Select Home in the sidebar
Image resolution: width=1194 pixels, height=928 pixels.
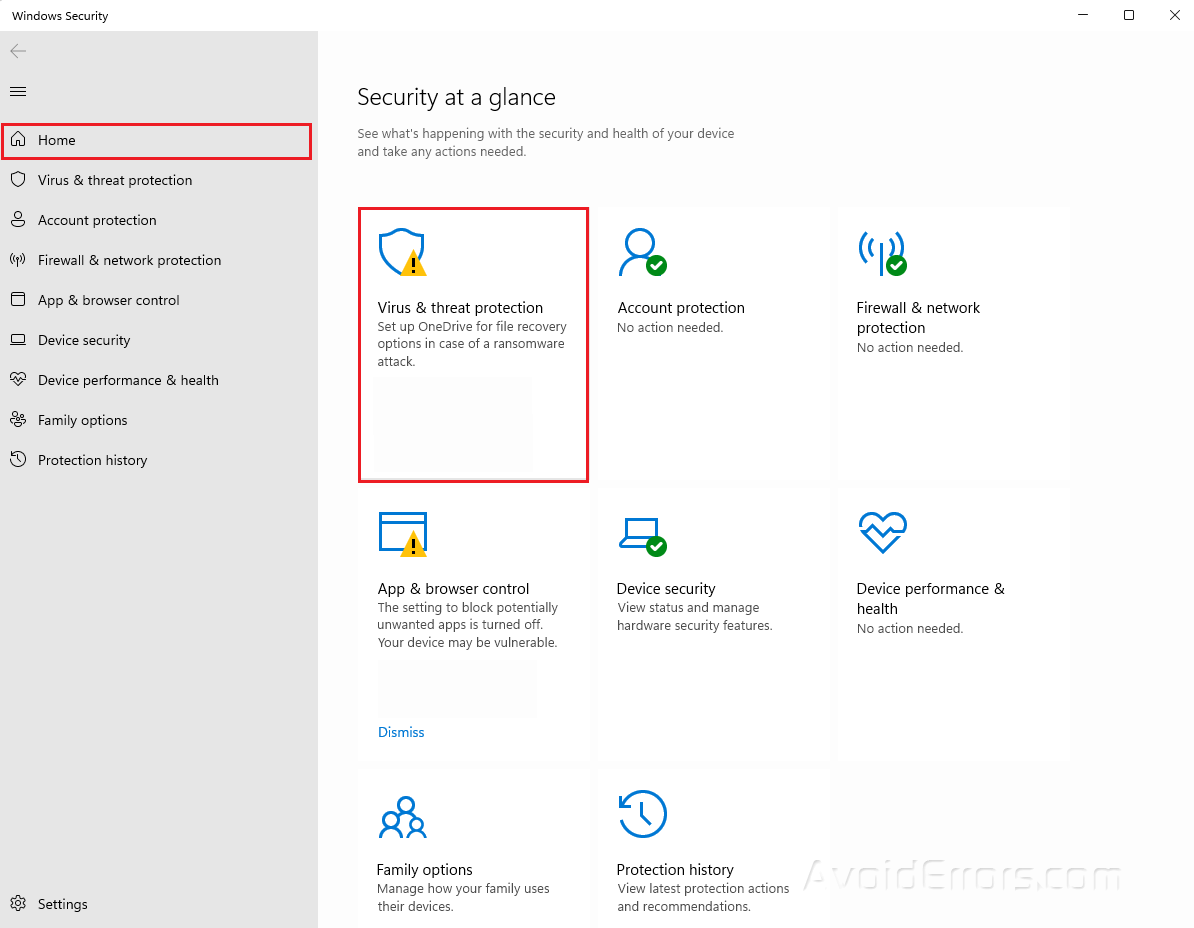pyautogui.click(x=57, y=141)
